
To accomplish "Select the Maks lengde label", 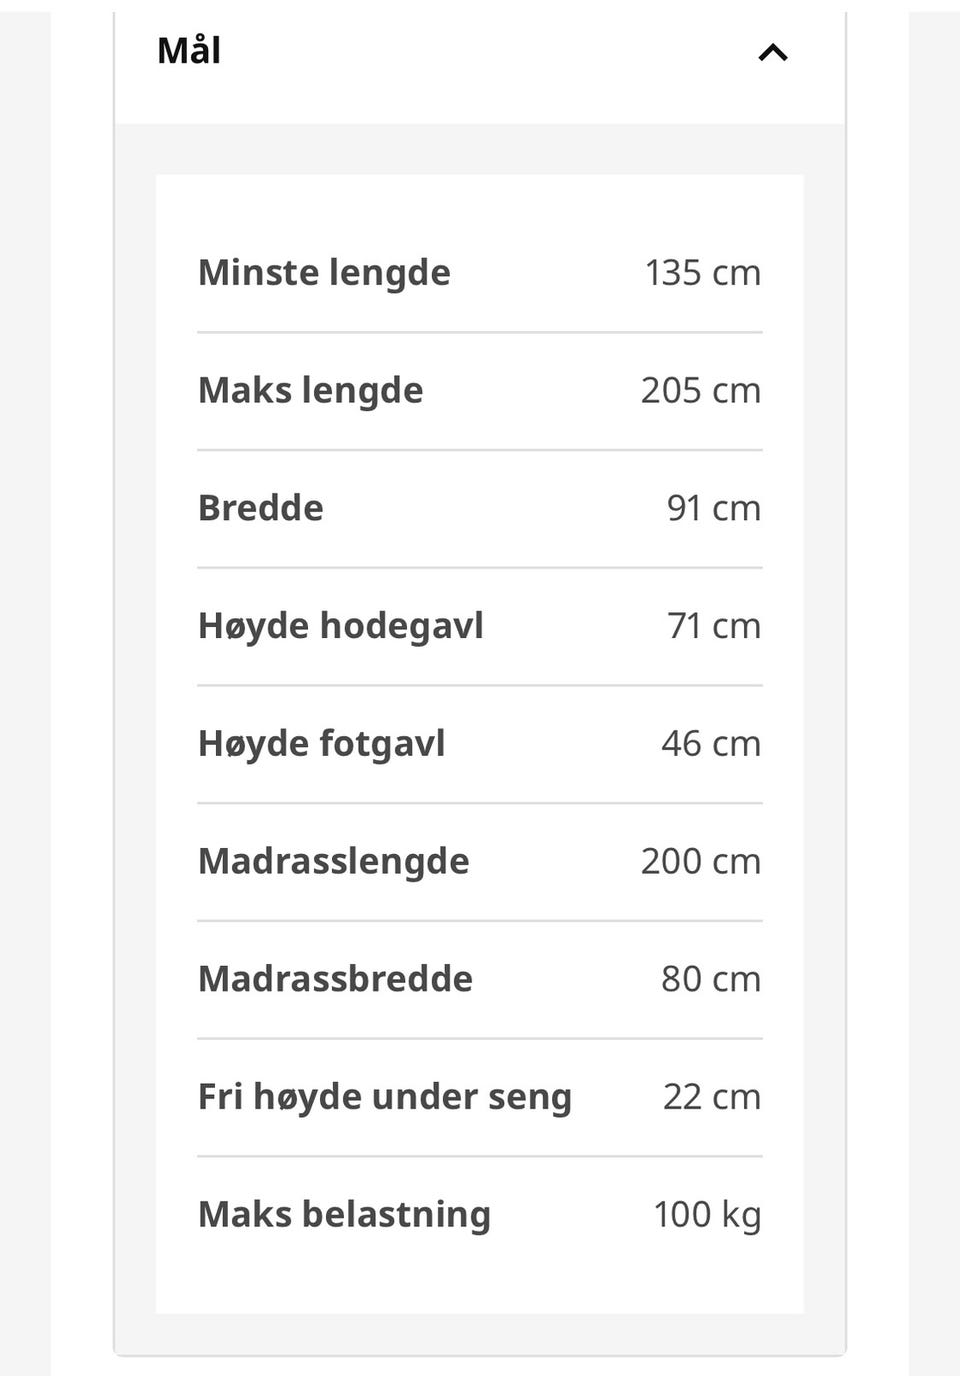I will point(311,391).
